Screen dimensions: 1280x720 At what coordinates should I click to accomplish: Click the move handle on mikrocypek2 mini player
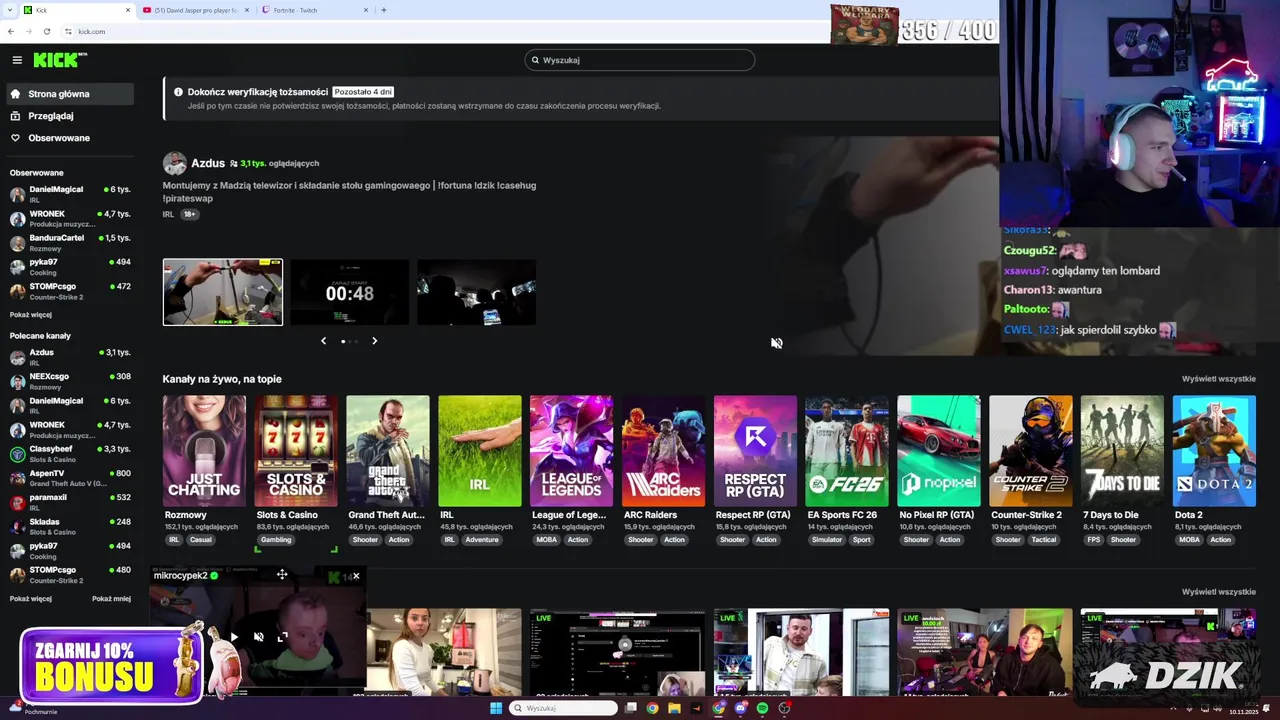pyautogui.click(x=282, y=575)
